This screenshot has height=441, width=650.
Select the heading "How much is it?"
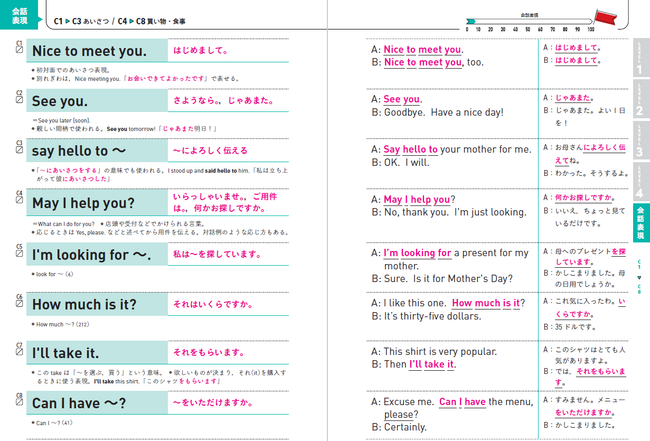click(x=84, y=305)
